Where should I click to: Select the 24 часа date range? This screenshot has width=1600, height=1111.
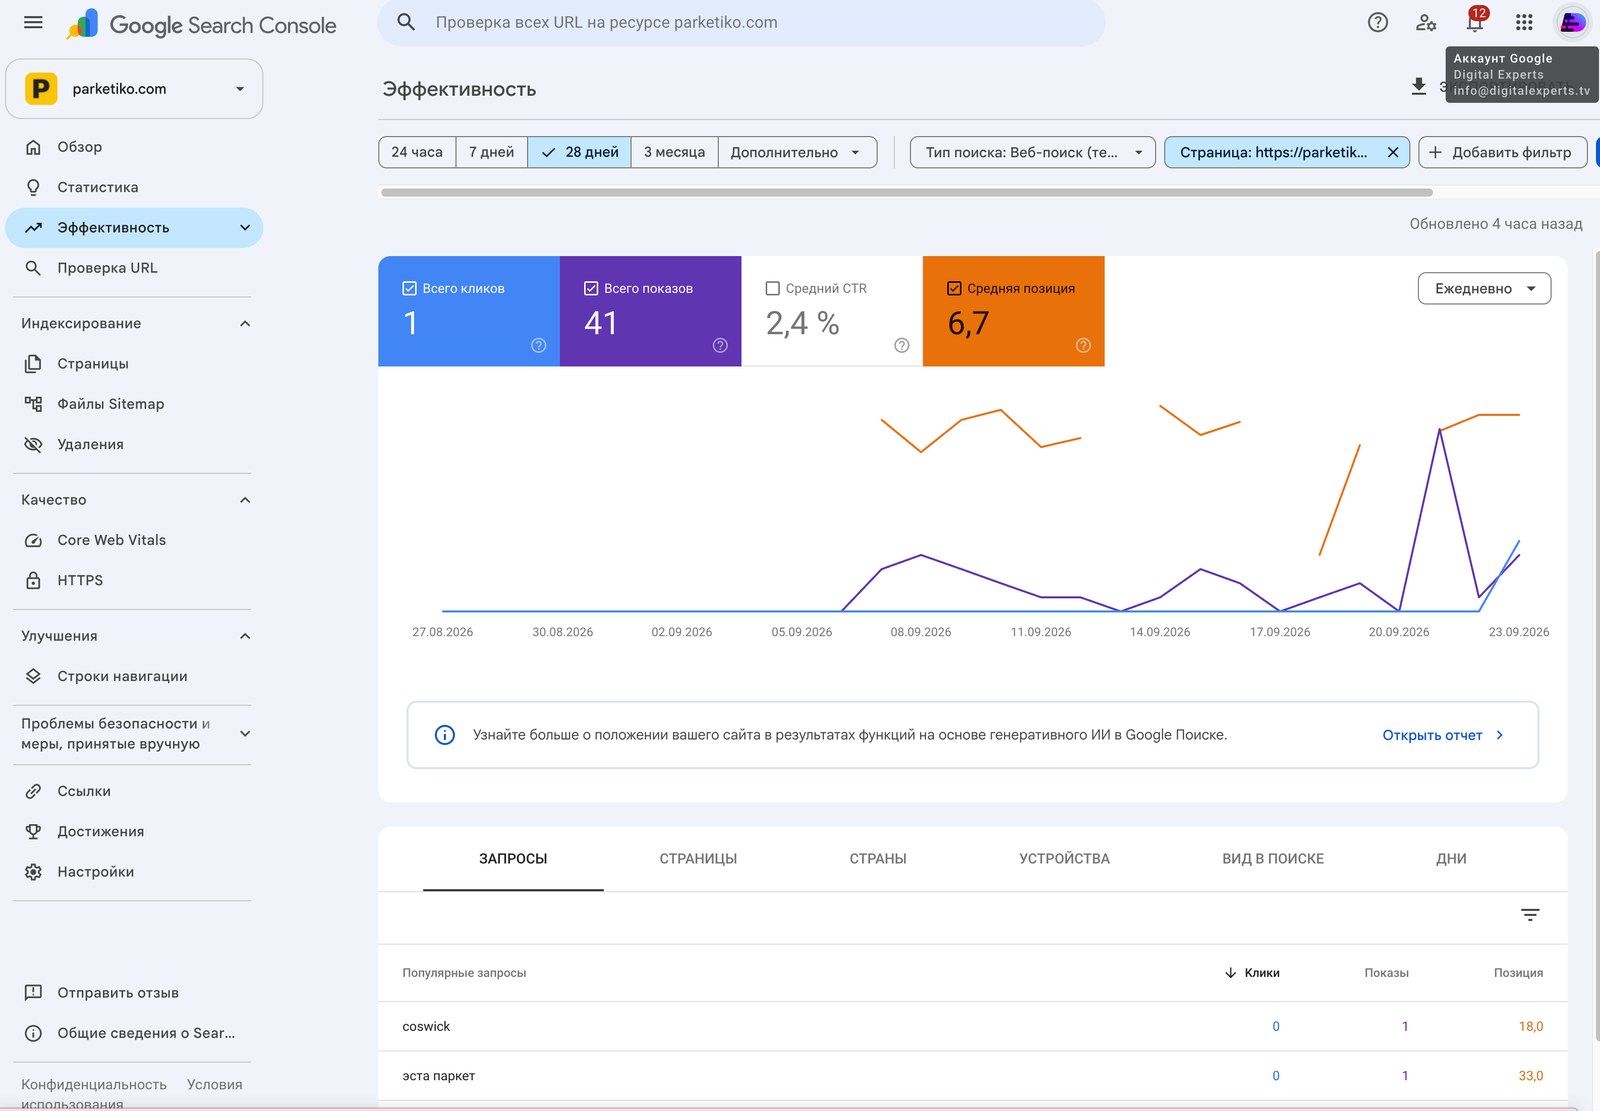417,152
